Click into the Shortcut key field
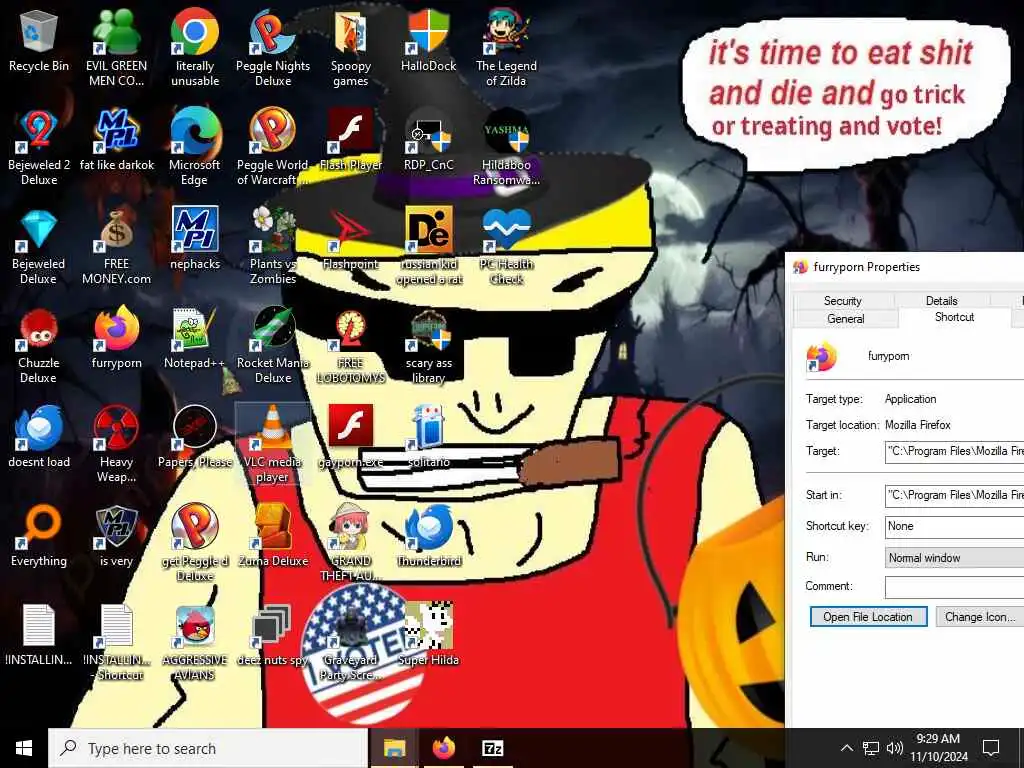This screenshot has width=1024, height=768. click(955, 526)
